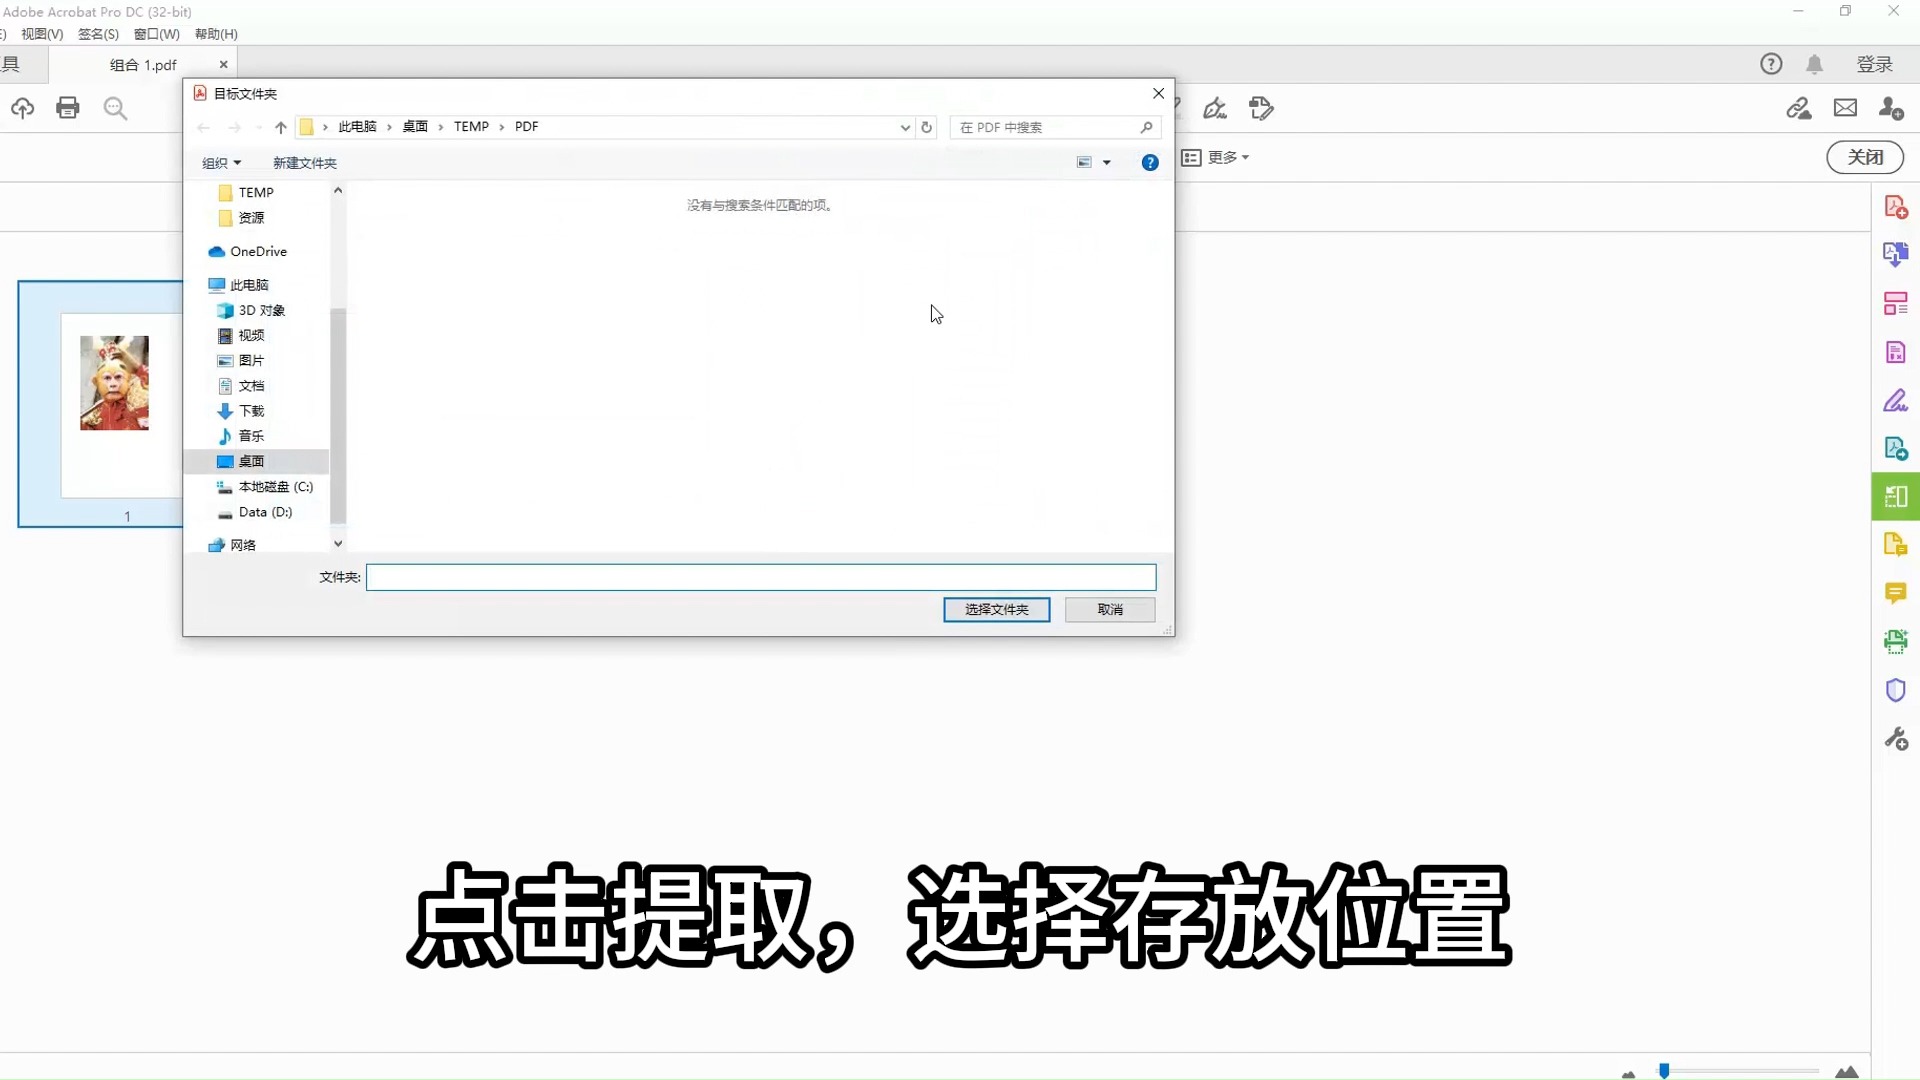
Task: Select the highlighted Organize Pages tool
Action: [1897, 497]
